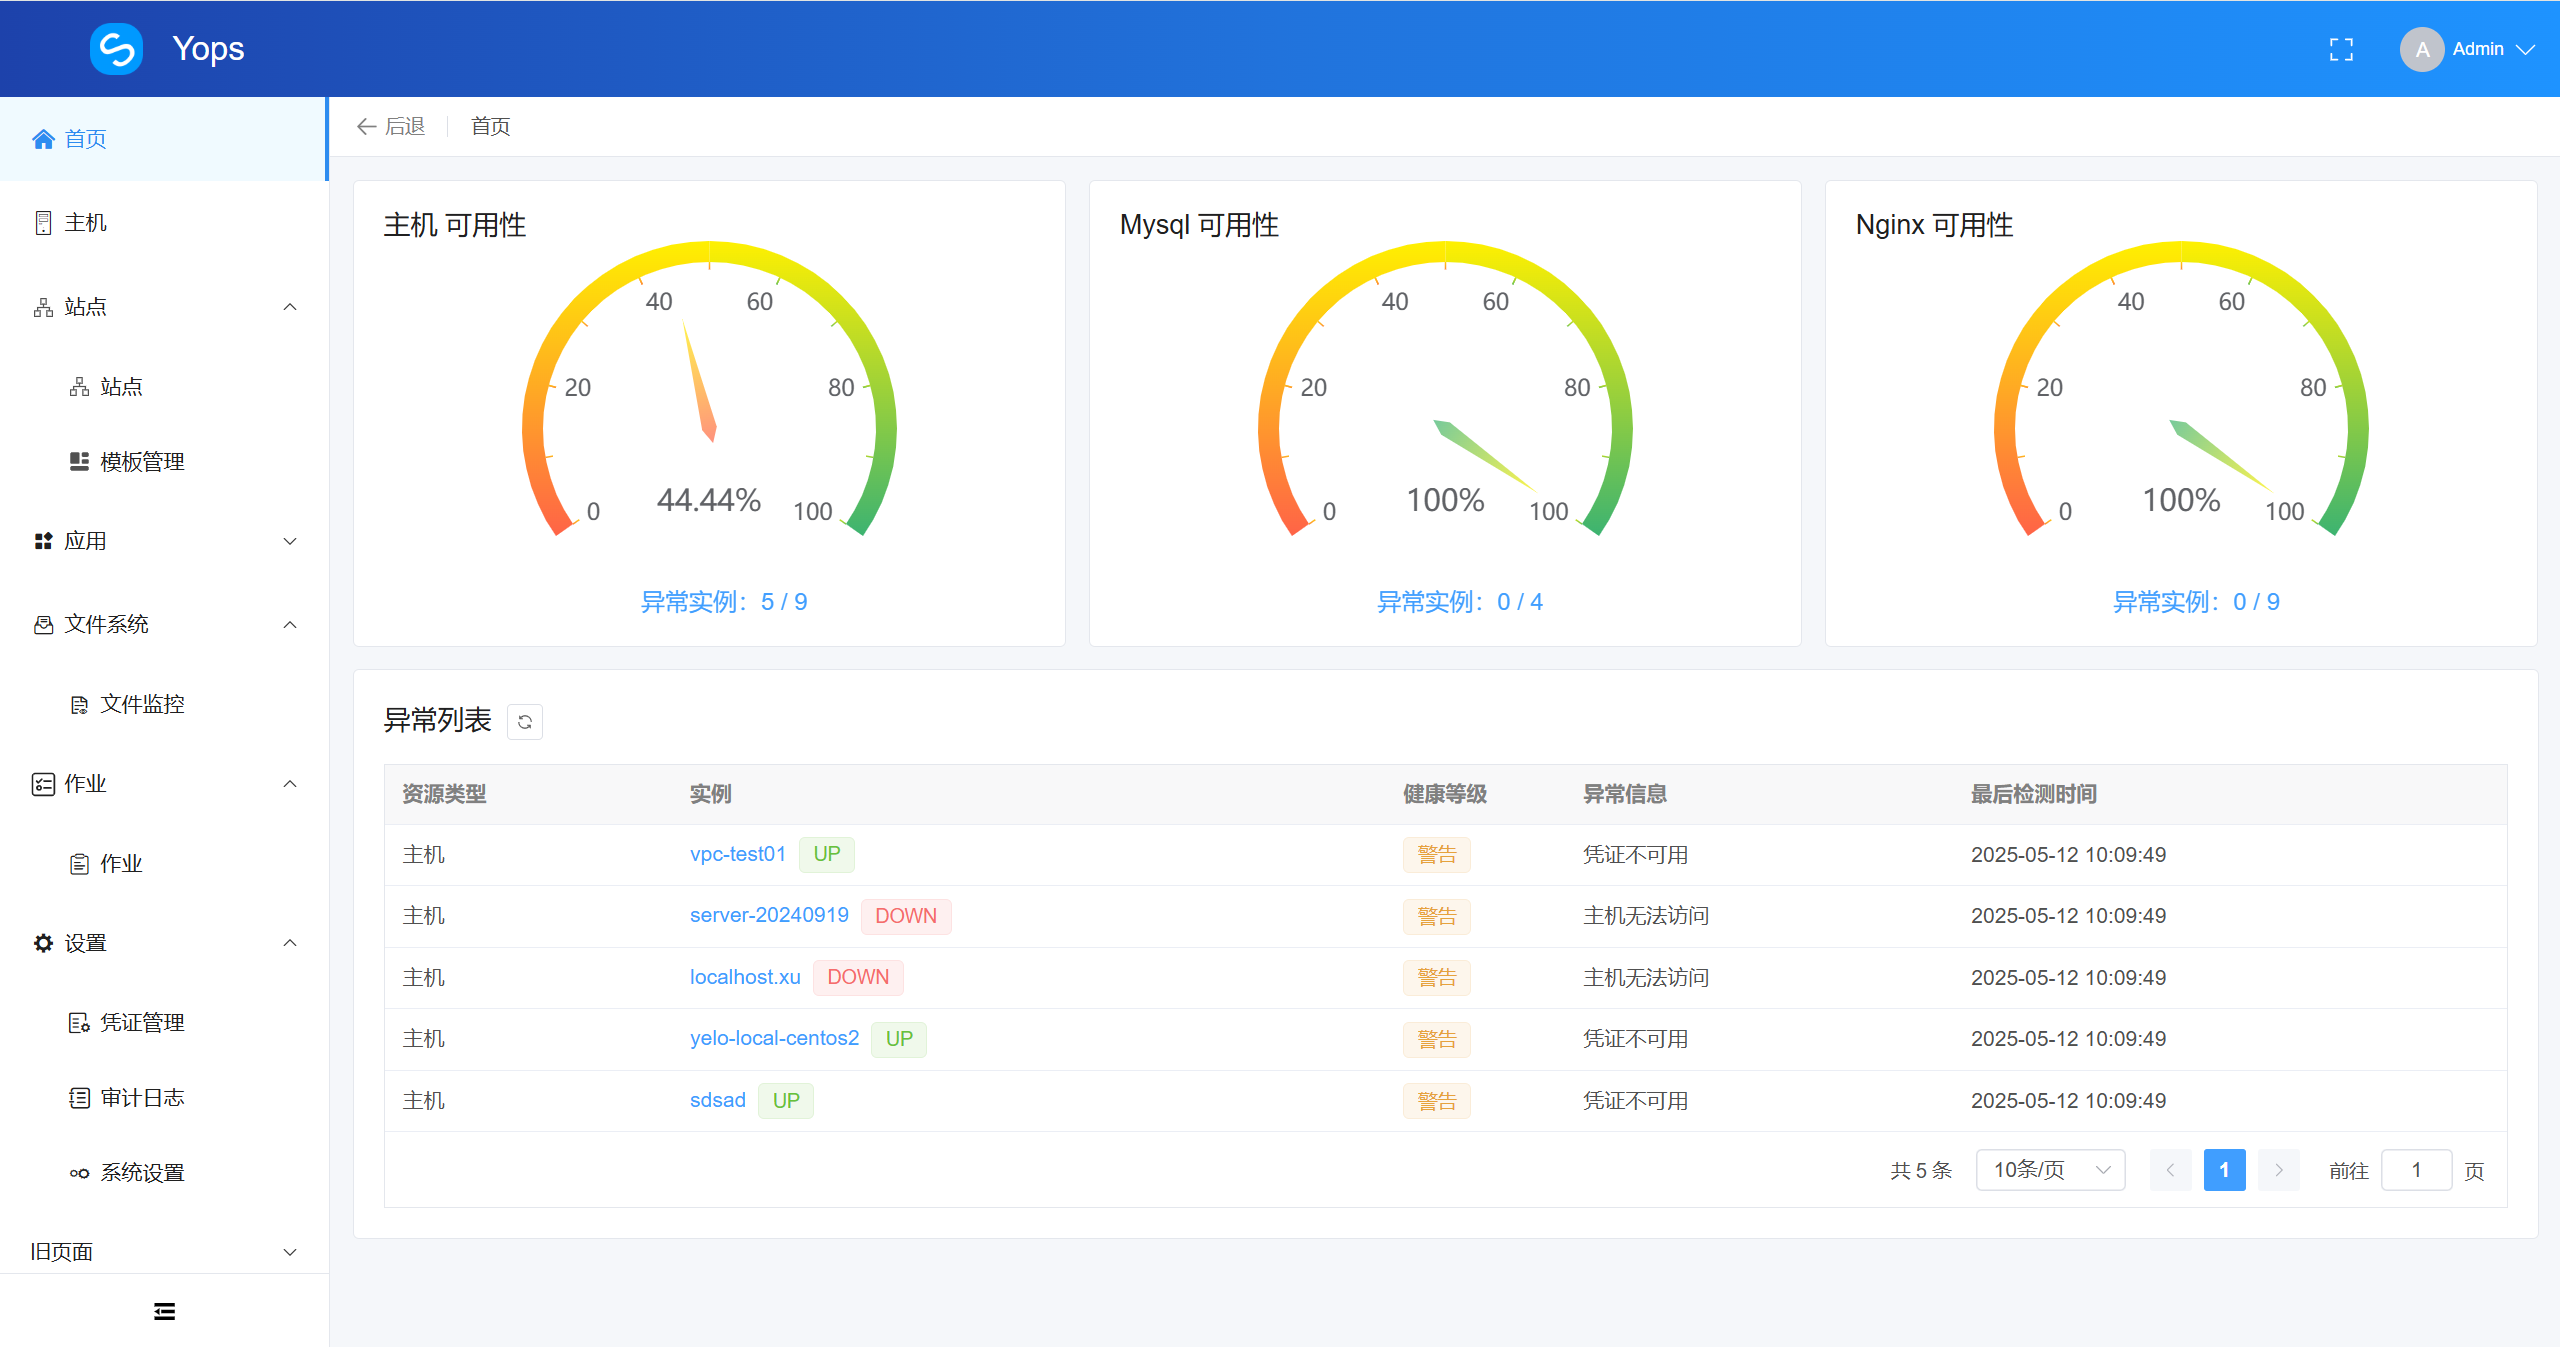Click the Admin avatar circle
The height and width of the screenshot is (1347, 2560).
point(2421,49)
